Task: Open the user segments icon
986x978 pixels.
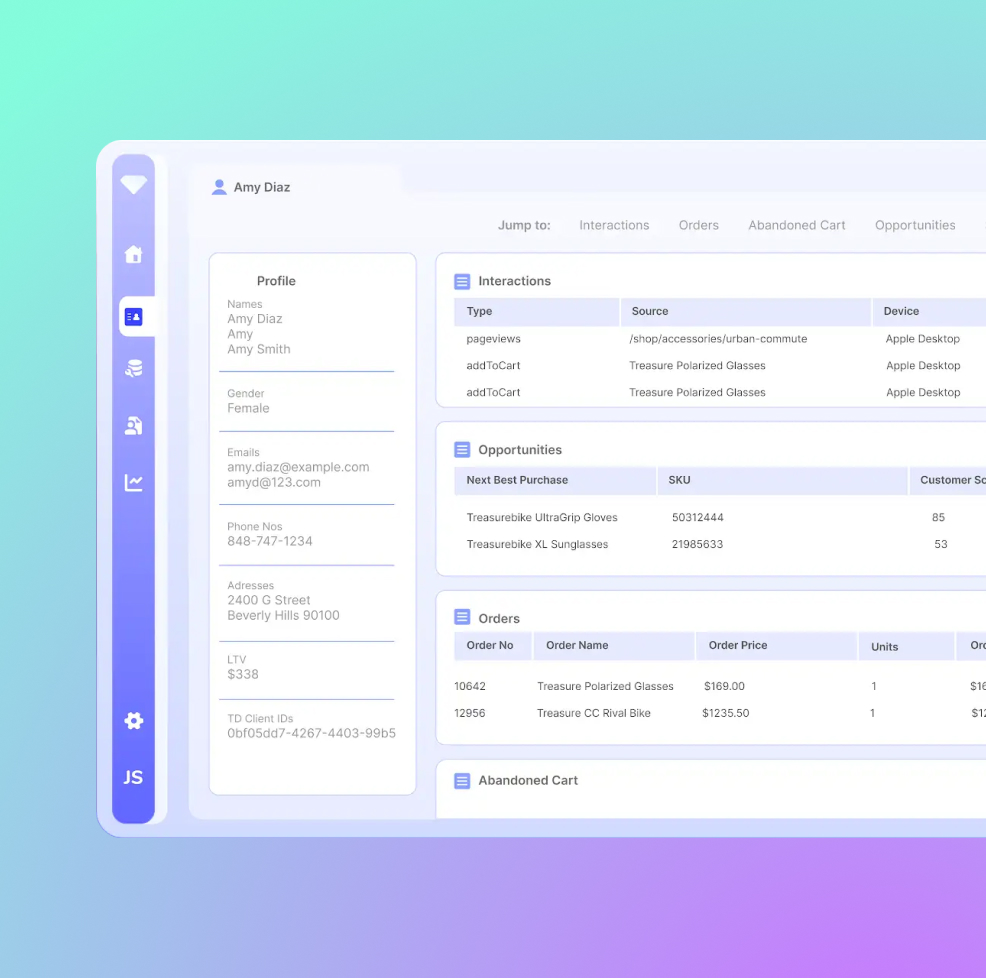Action: click(133, 426)
